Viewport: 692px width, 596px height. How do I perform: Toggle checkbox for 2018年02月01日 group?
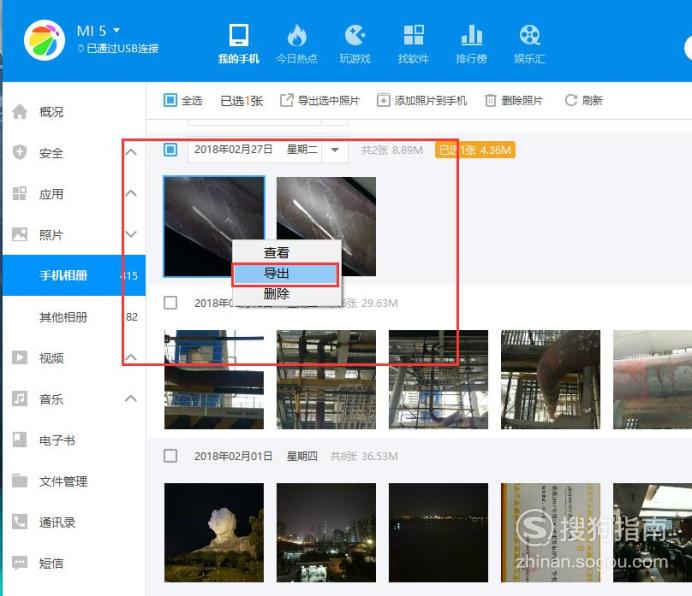point(170,456)
